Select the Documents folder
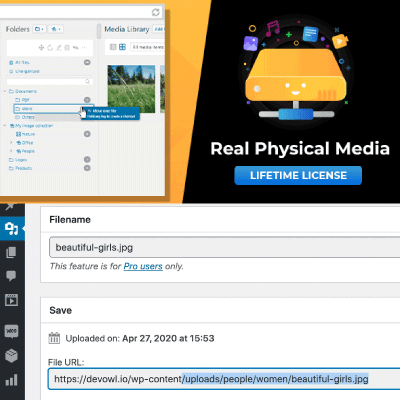 [x=26, y=91]
